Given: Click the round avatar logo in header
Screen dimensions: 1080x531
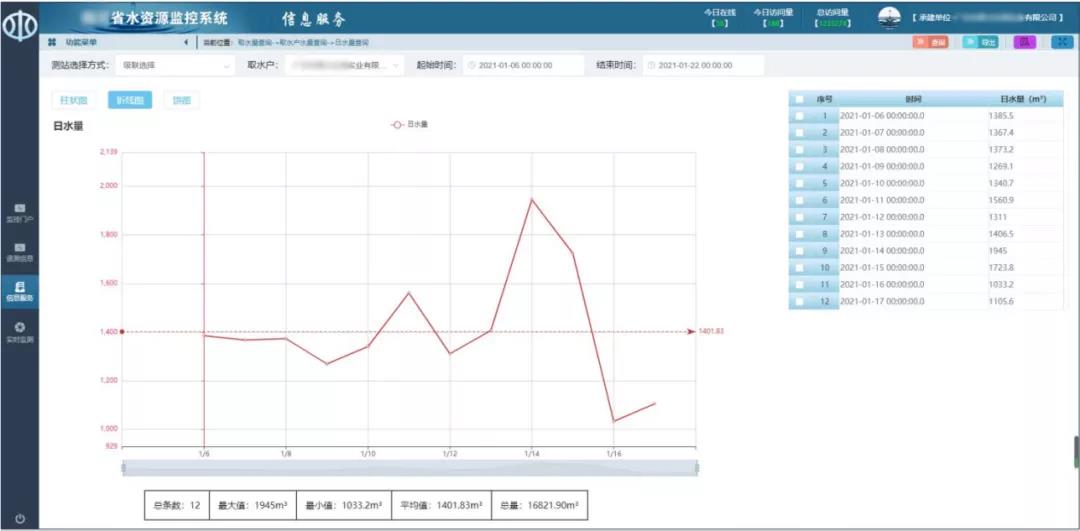Looking at the screenshot, I should pos(889,18).
